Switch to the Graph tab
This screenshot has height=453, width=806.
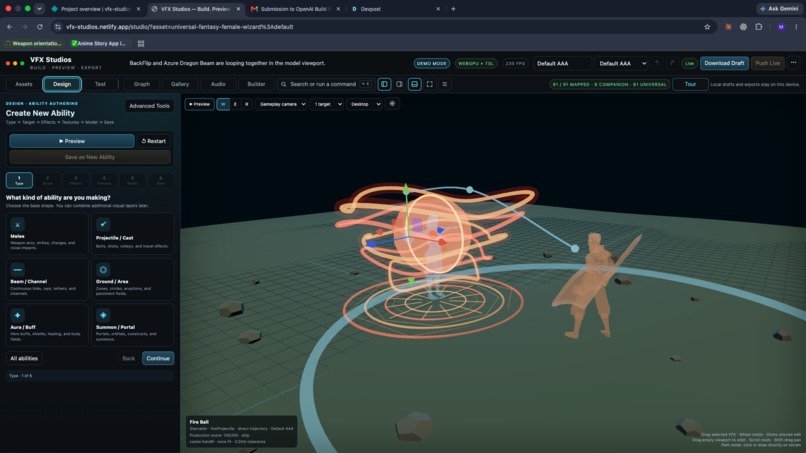coord(142,84)
